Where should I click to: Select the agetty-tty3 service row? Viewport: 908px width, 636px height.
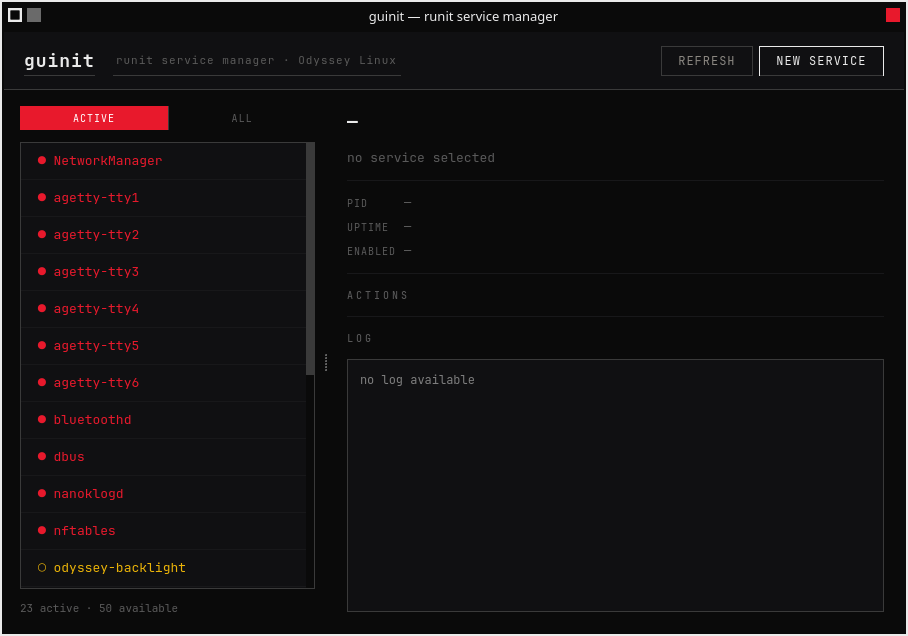pos(163,272)
